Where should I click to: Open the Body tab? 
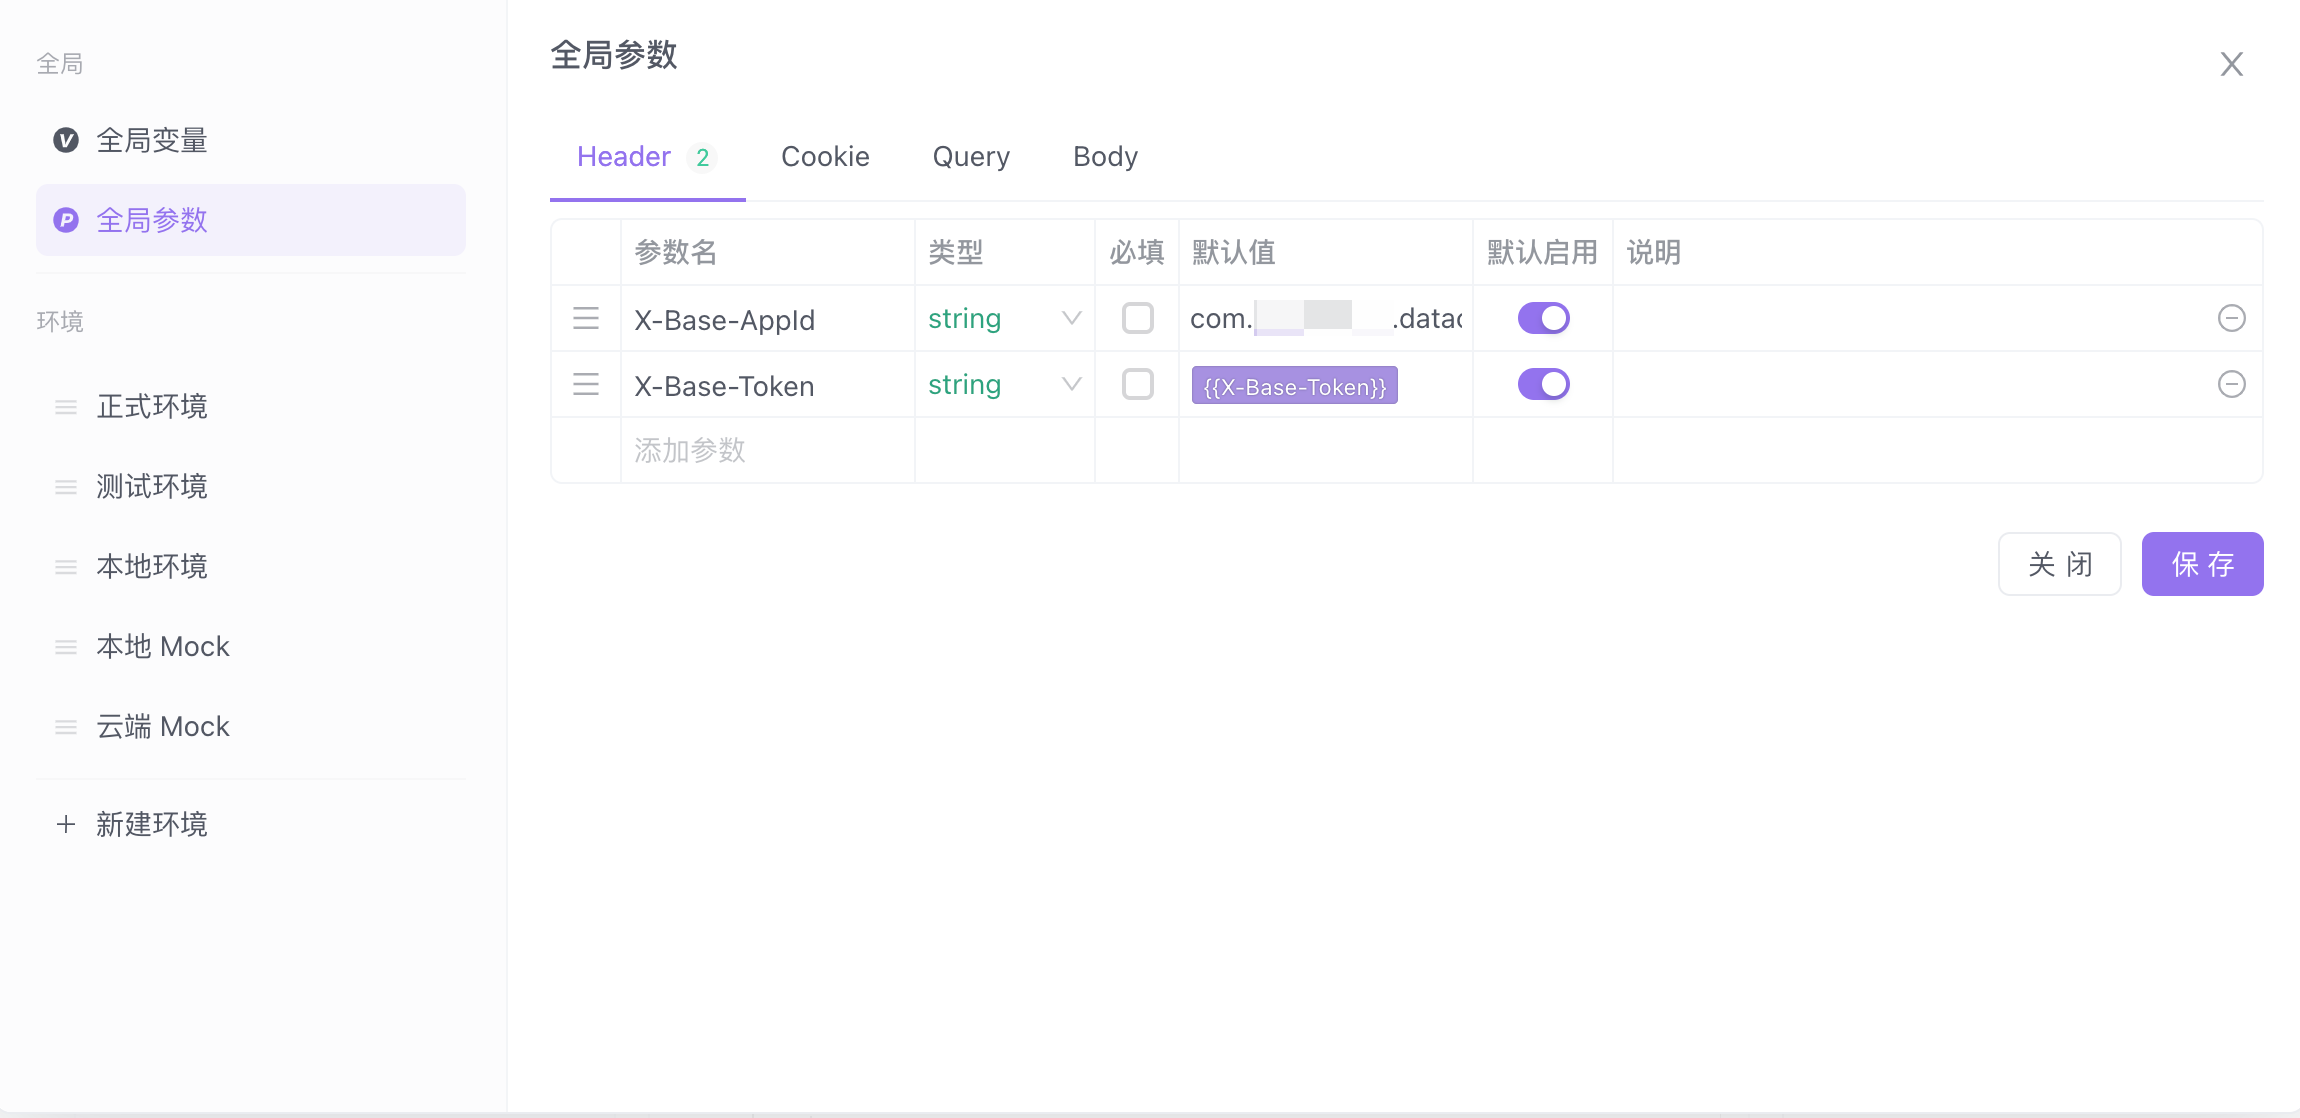coord(1105,157)
